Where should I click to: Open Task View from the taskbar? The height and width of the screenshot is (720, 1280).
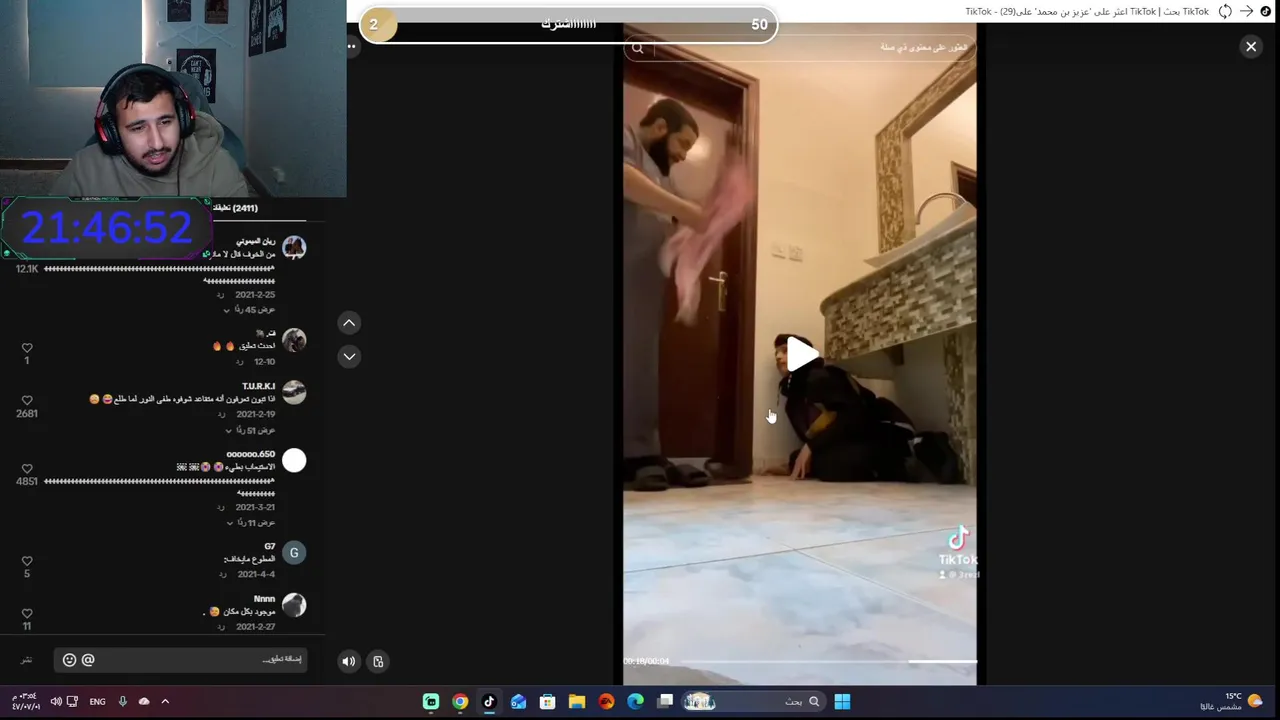click(665, 702)
